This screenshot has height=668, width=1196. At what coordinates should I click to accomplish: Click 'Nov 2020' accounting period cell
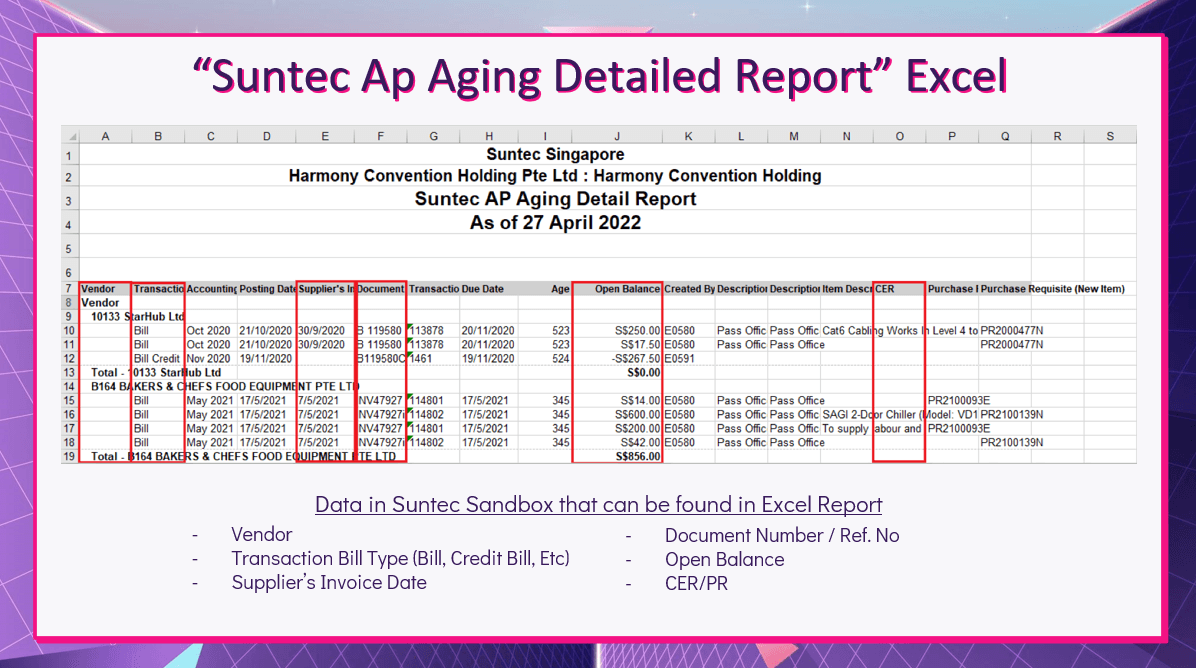pos(208,358)
